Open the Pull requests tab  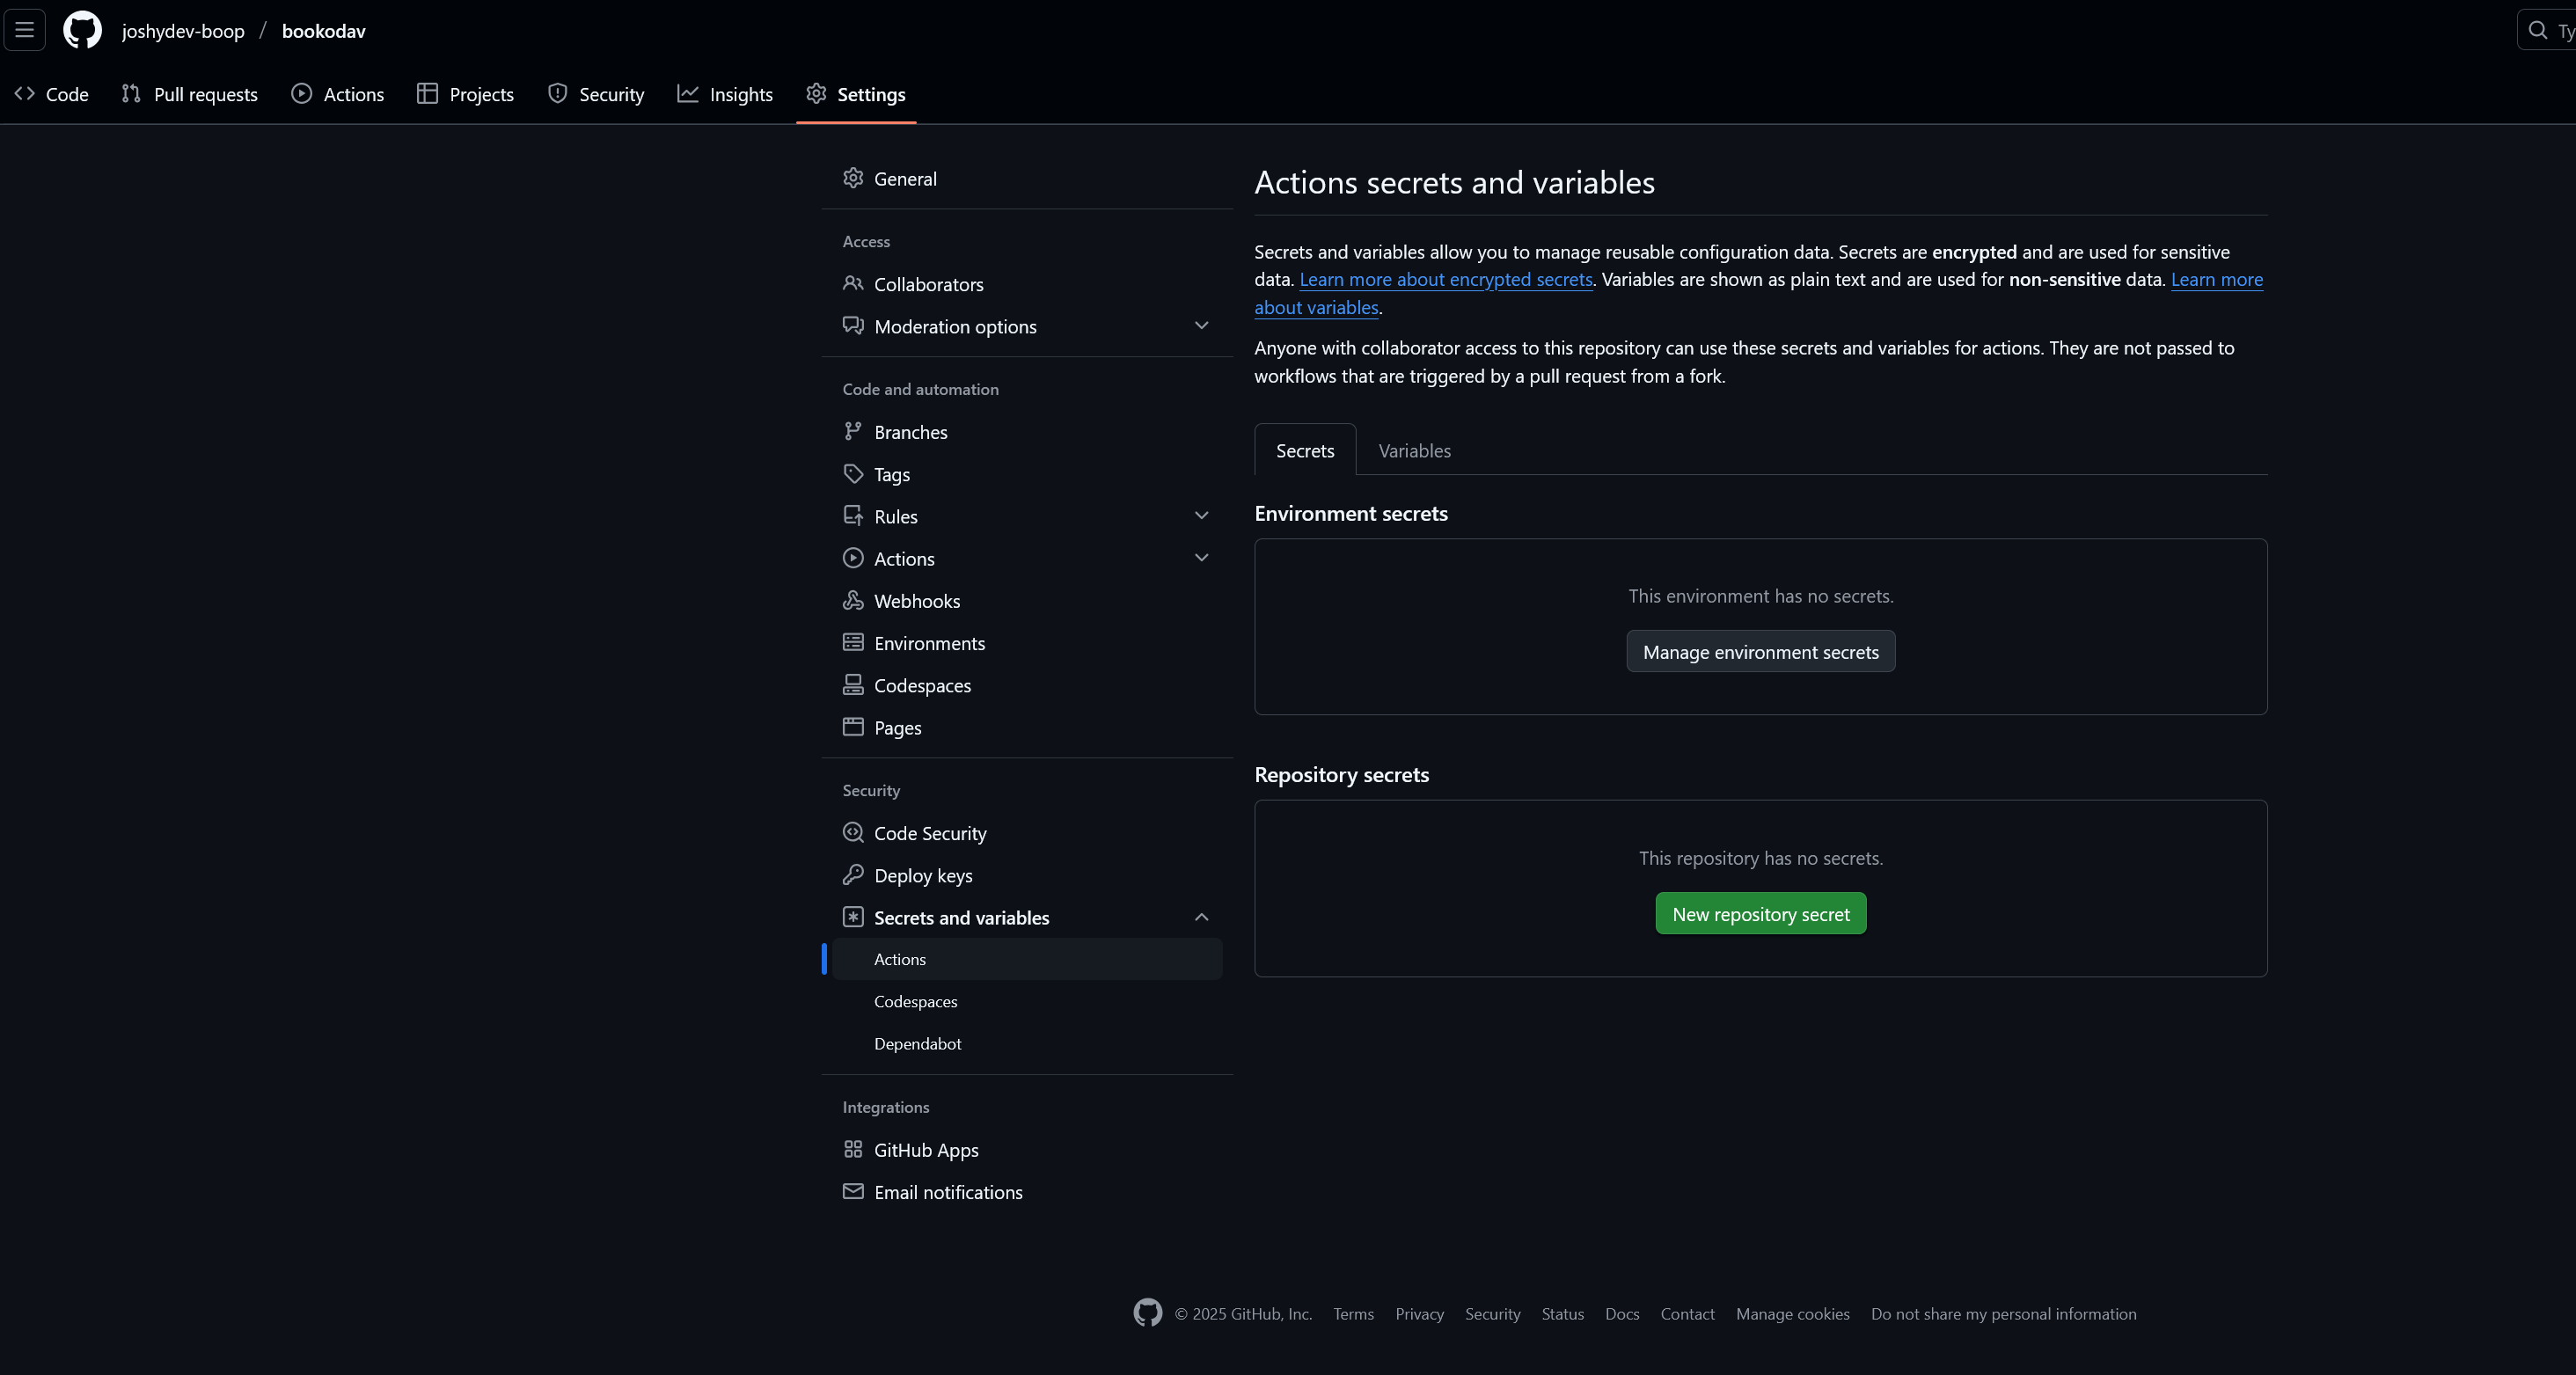point(189,94)
